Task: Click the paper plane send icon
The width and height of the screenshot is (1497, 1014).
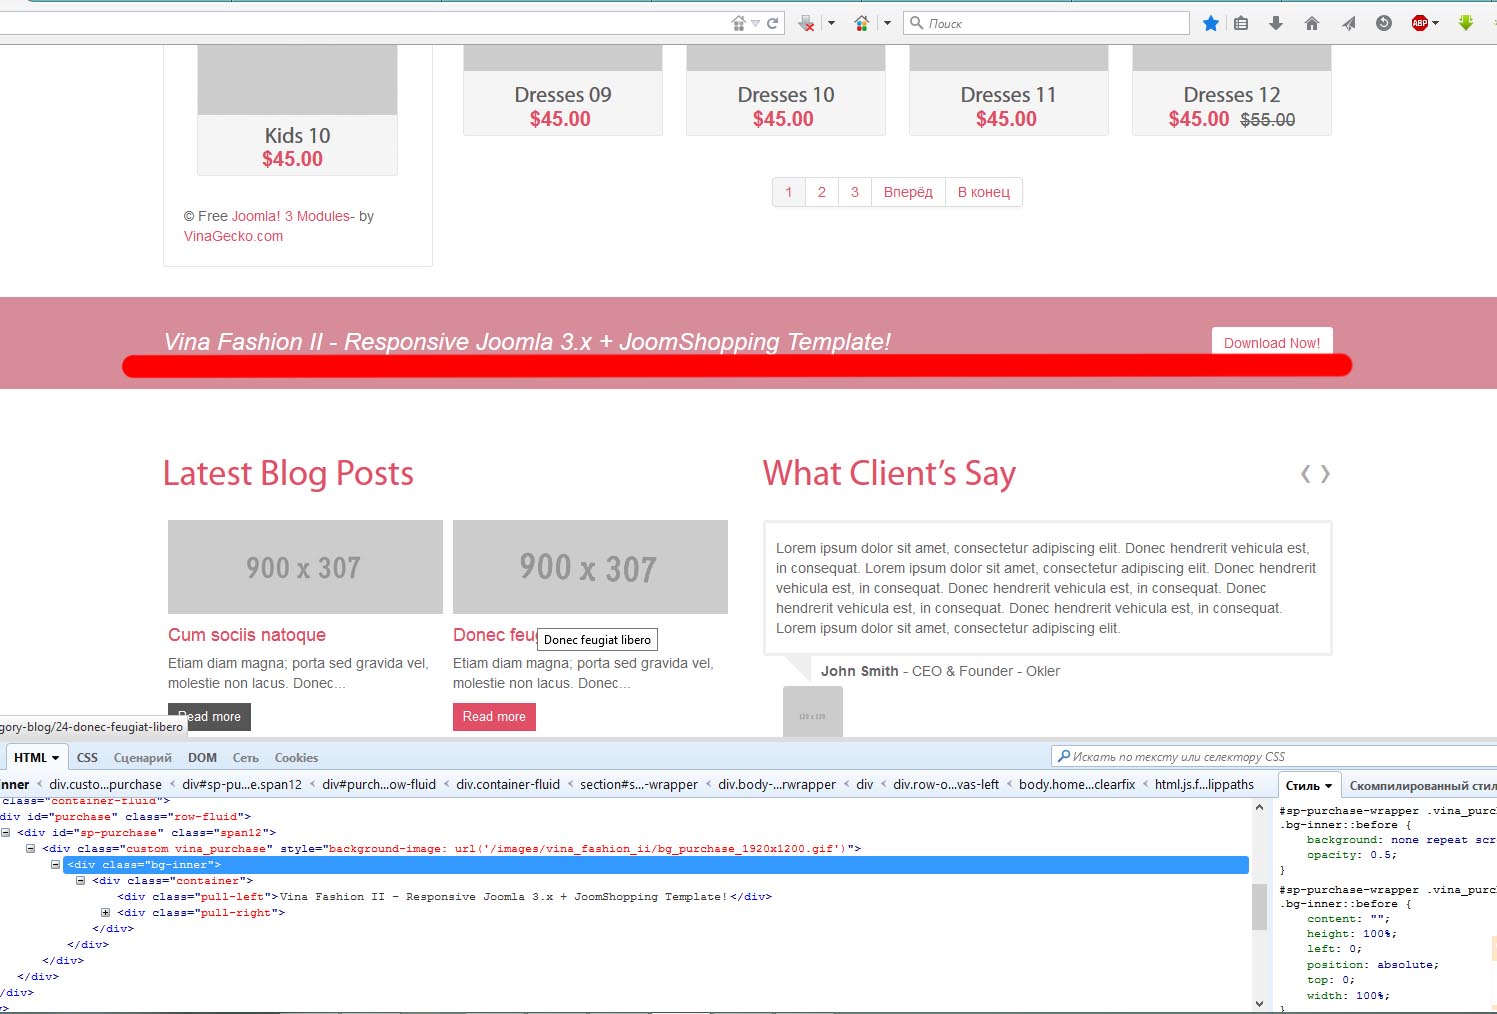Action: tap(1348, 23)
